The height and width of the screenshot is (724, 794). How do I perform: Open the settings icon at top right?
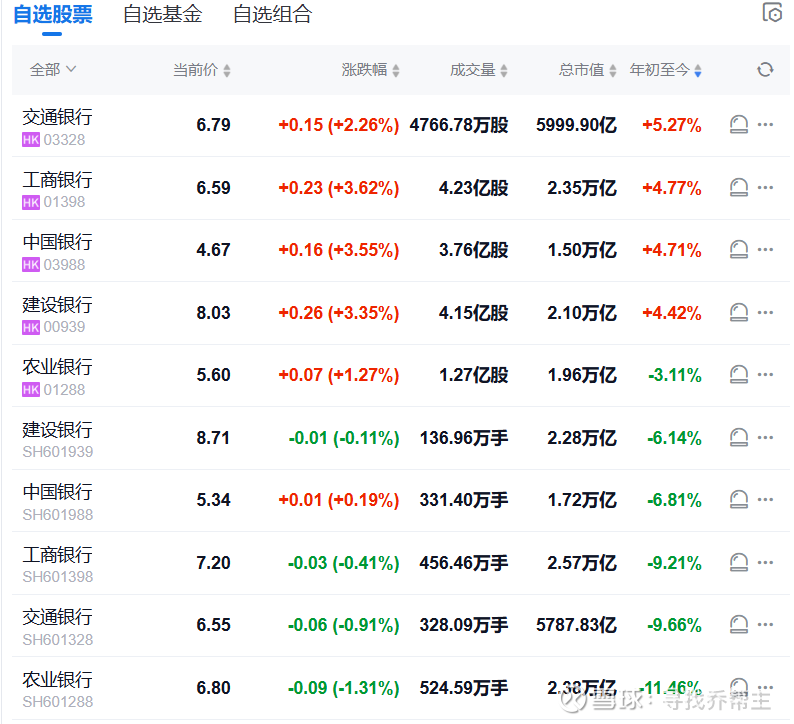(x=772, y=13)
